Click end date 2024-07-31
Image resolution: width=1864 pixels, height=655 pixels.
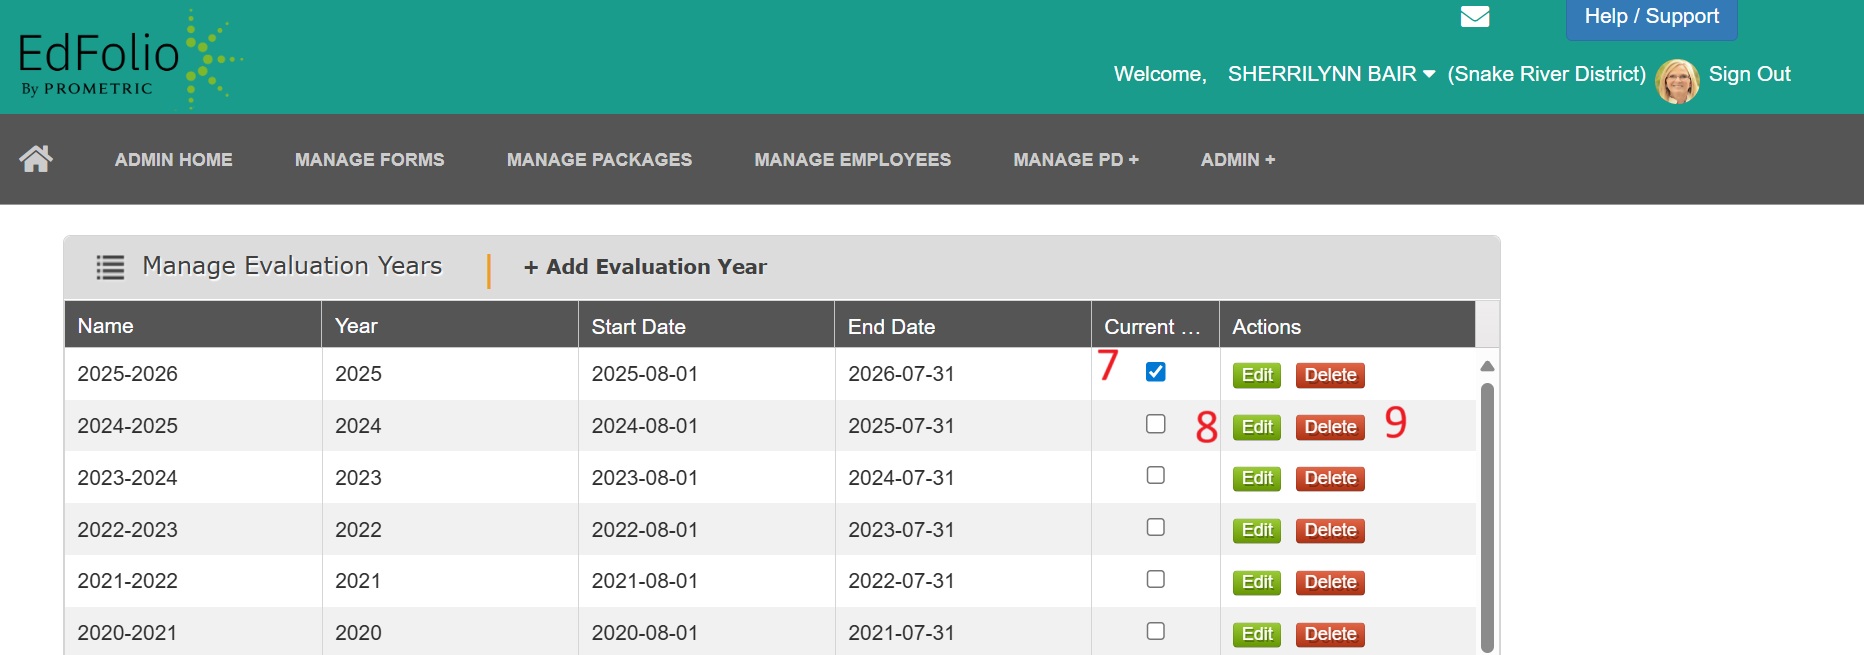click(x=901, y=478)
